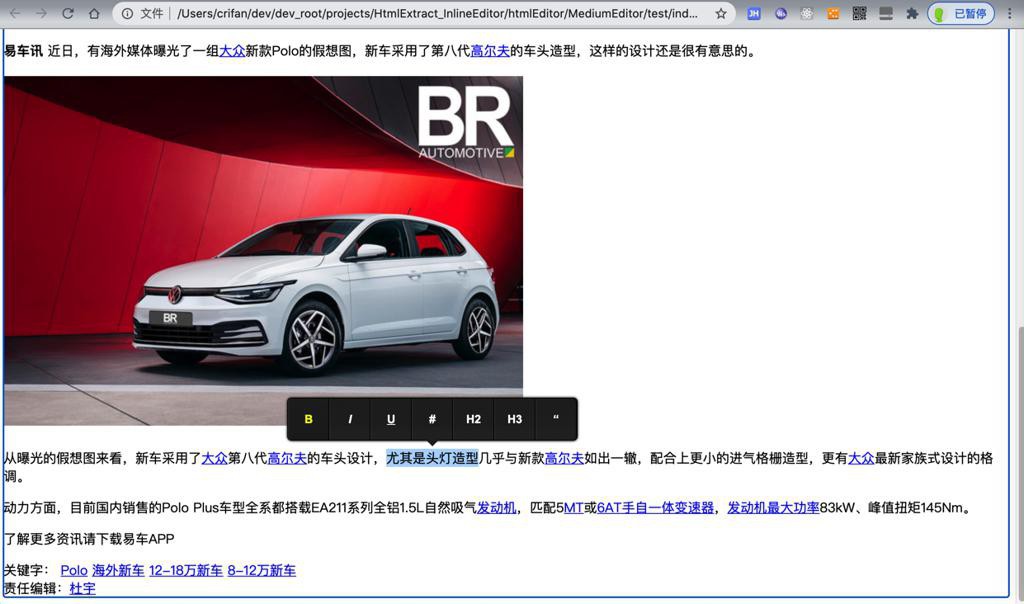Open the 6AT手自一体变速器 link
This screenshot has height=604, width=1024.
tap(655, 507)
